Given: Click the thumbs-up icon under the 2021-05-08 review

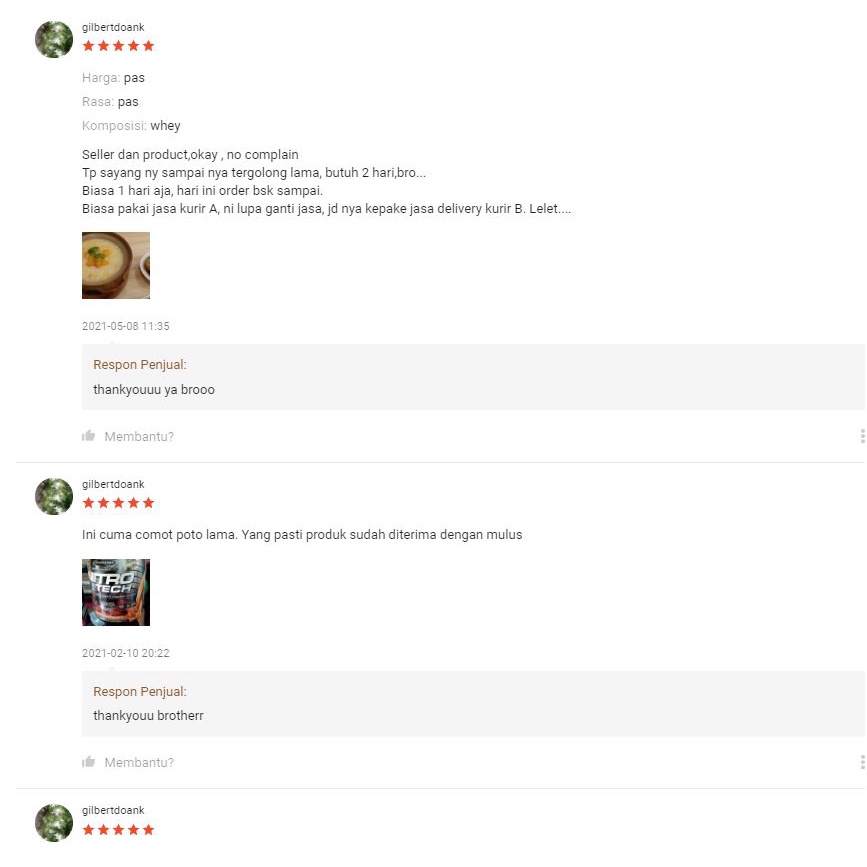Looking at the screenshot, I should point(88,436).
